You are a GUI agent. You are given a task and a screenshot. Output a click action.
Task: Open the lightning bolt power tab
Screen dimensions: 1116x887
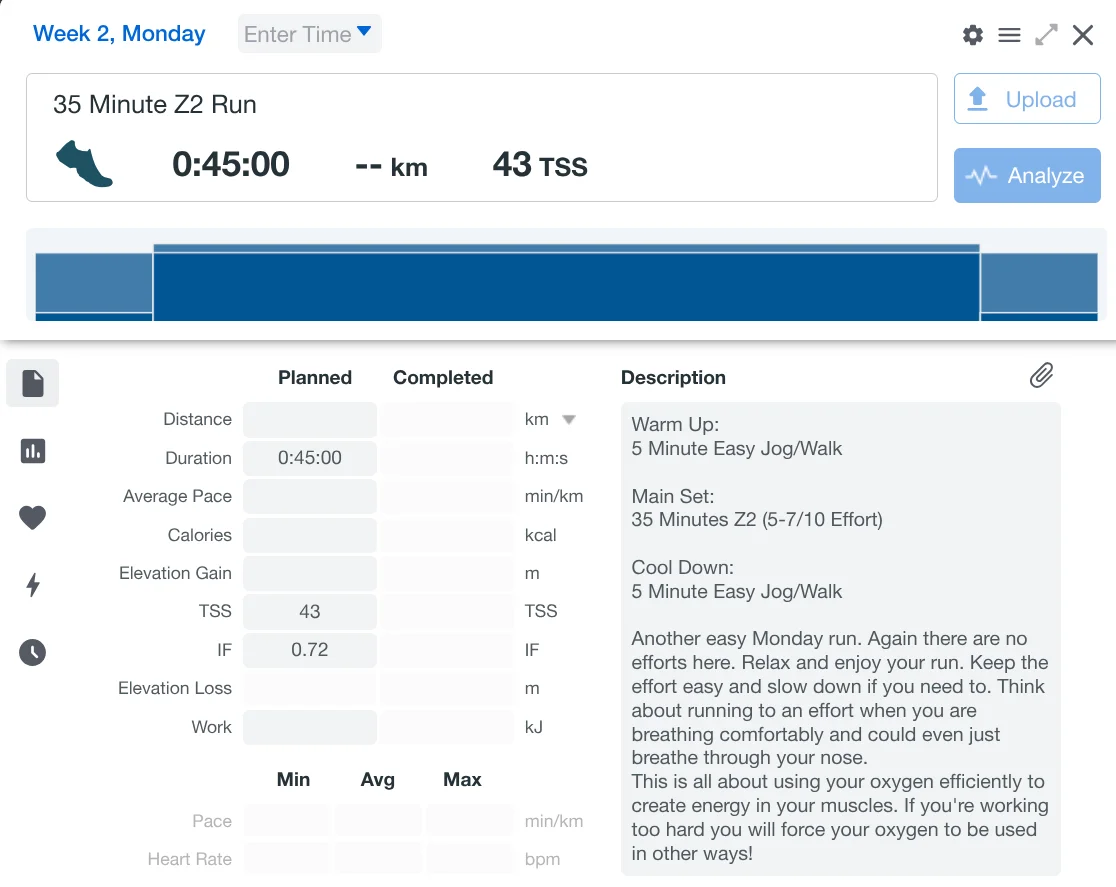coord(33,585)
